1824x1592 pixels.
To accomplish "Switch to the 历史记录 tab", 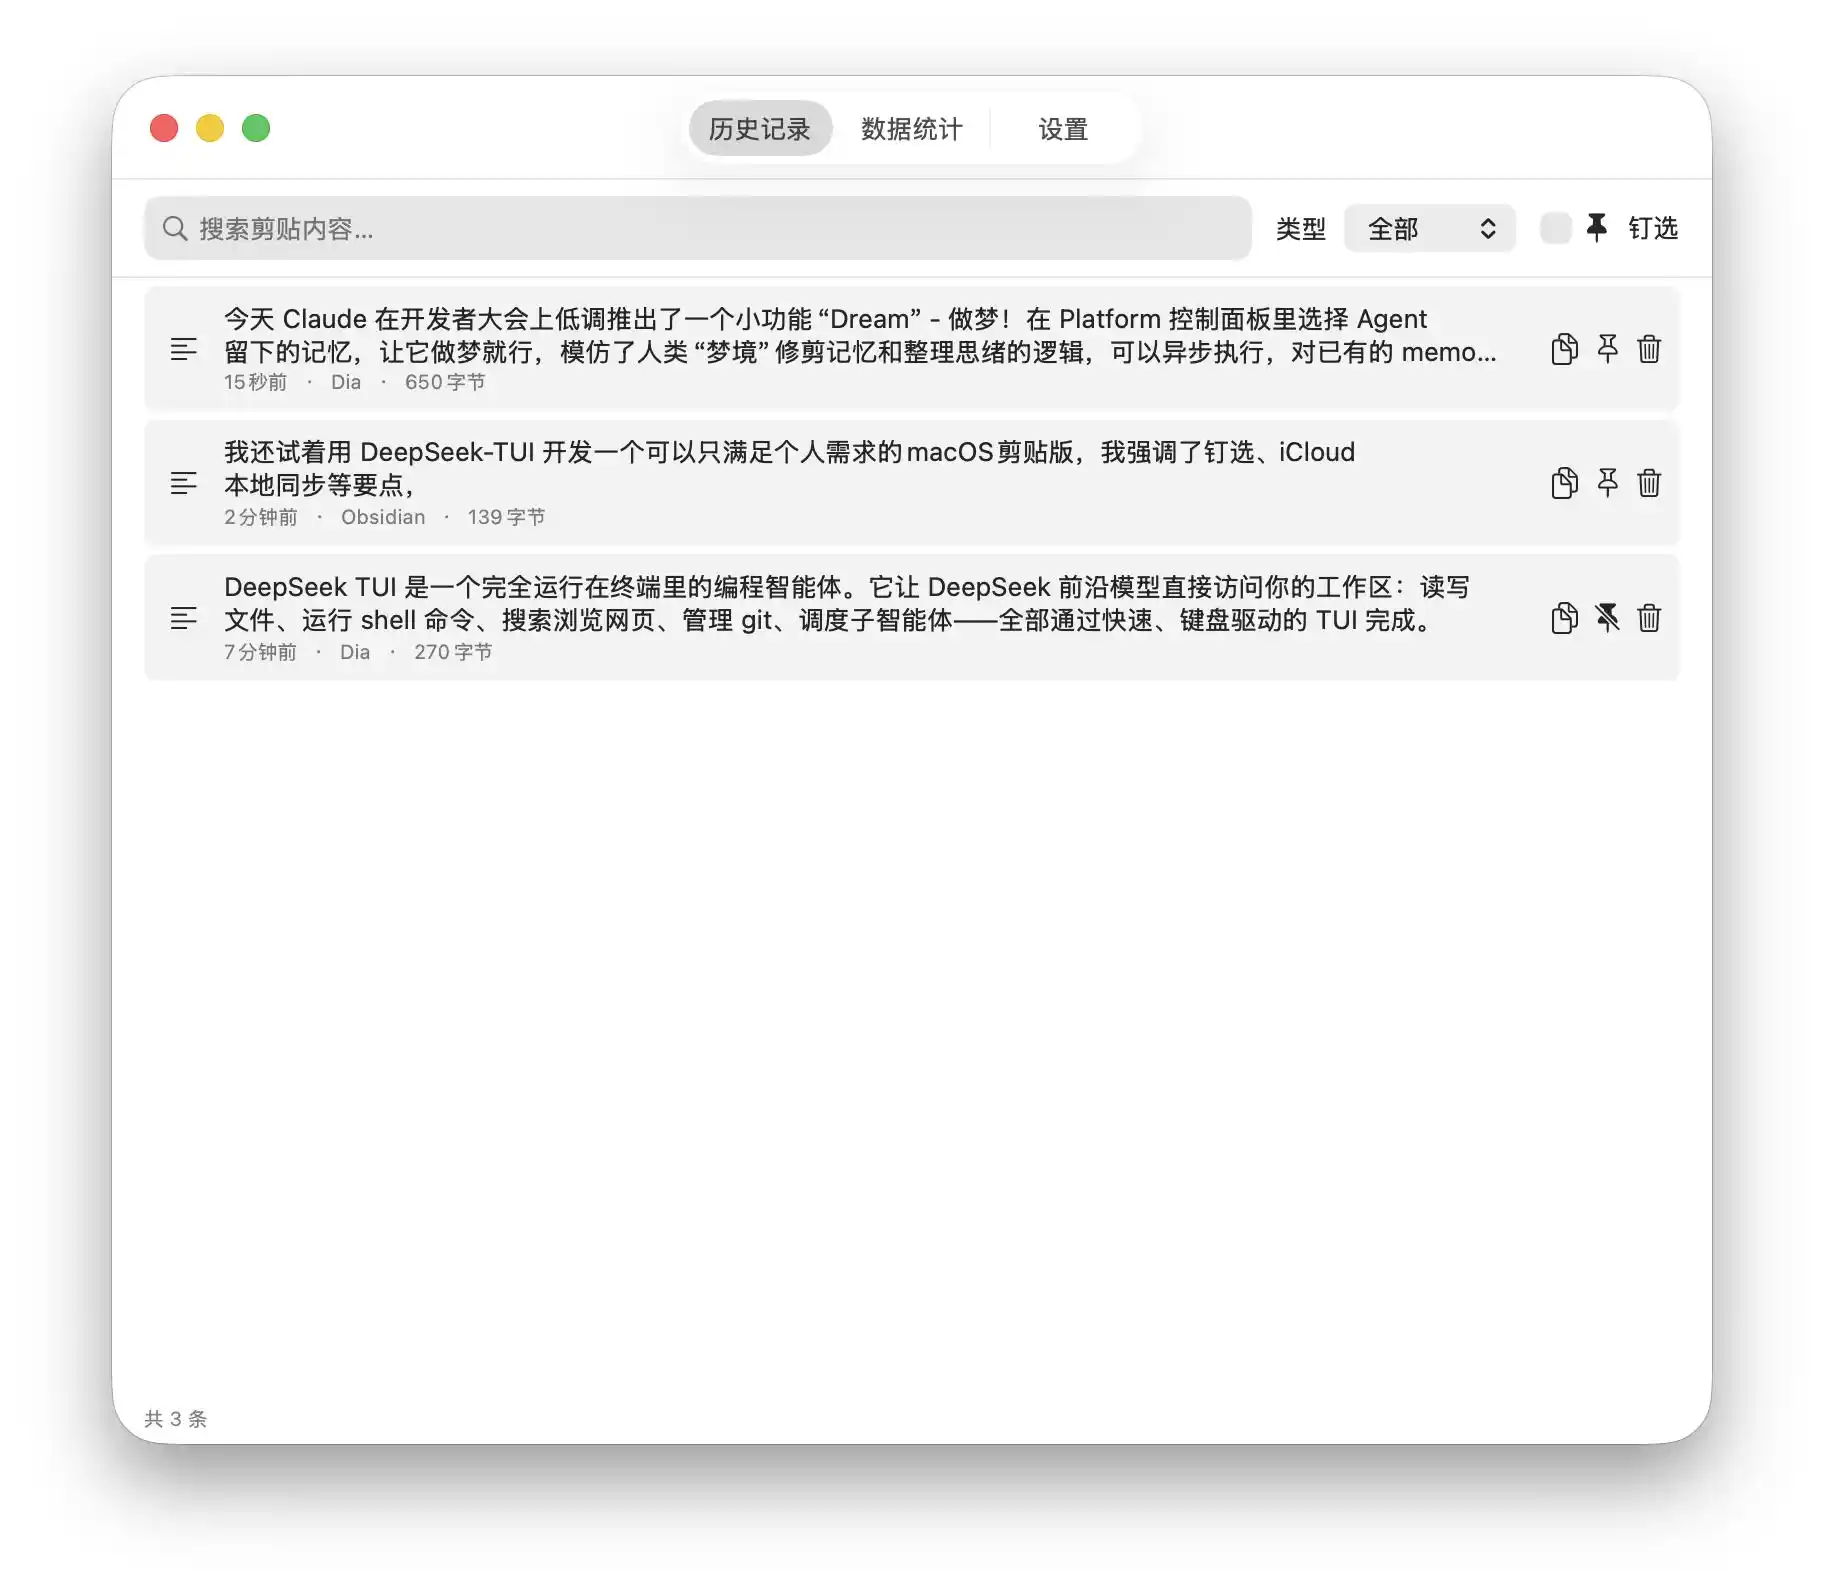I will coord(760,129).
